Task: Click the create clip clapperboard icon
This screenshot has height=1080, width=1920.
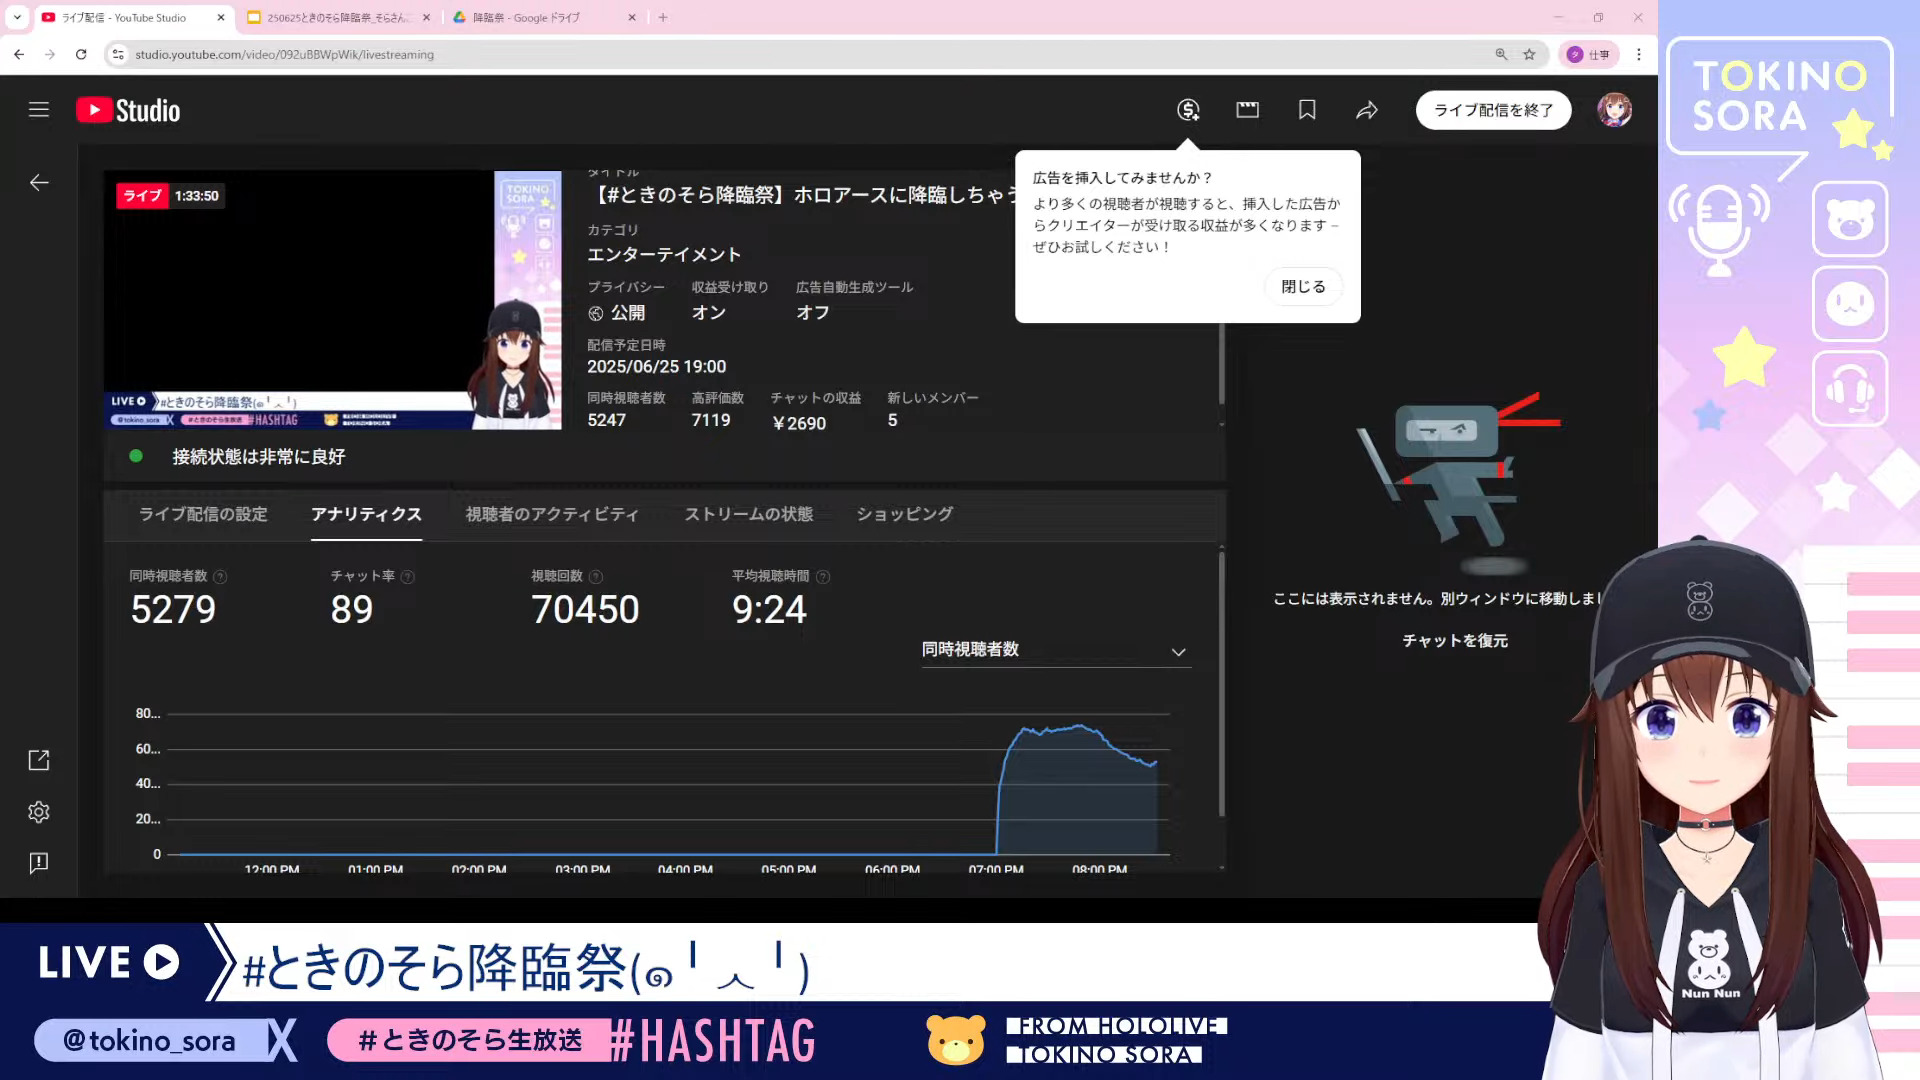Action: (1247, 110)
